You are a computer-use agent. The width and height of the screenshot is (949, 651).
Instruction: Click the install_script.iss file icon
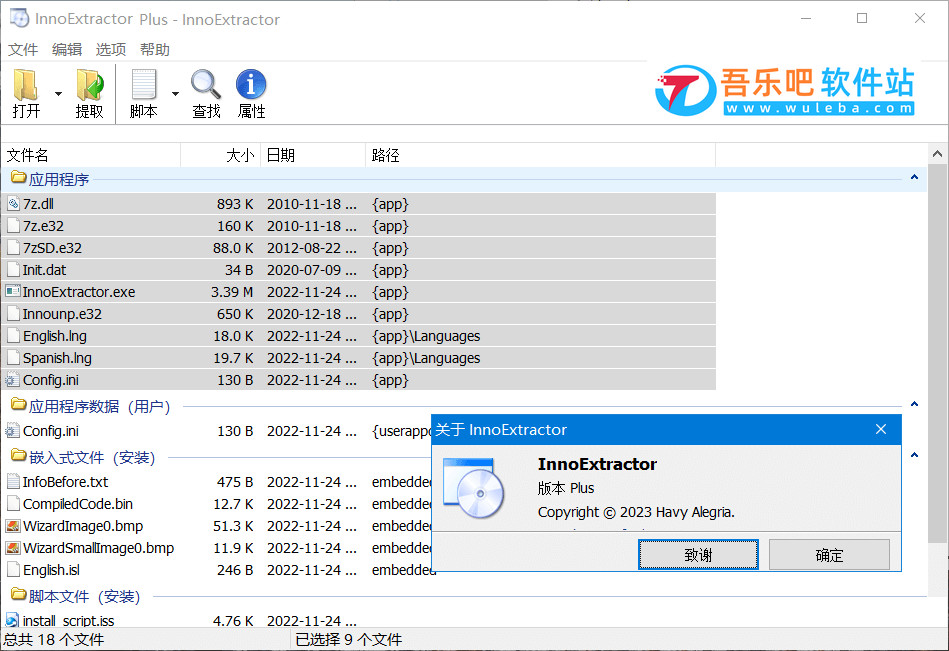pyautogui.click(x=12, y=620)
